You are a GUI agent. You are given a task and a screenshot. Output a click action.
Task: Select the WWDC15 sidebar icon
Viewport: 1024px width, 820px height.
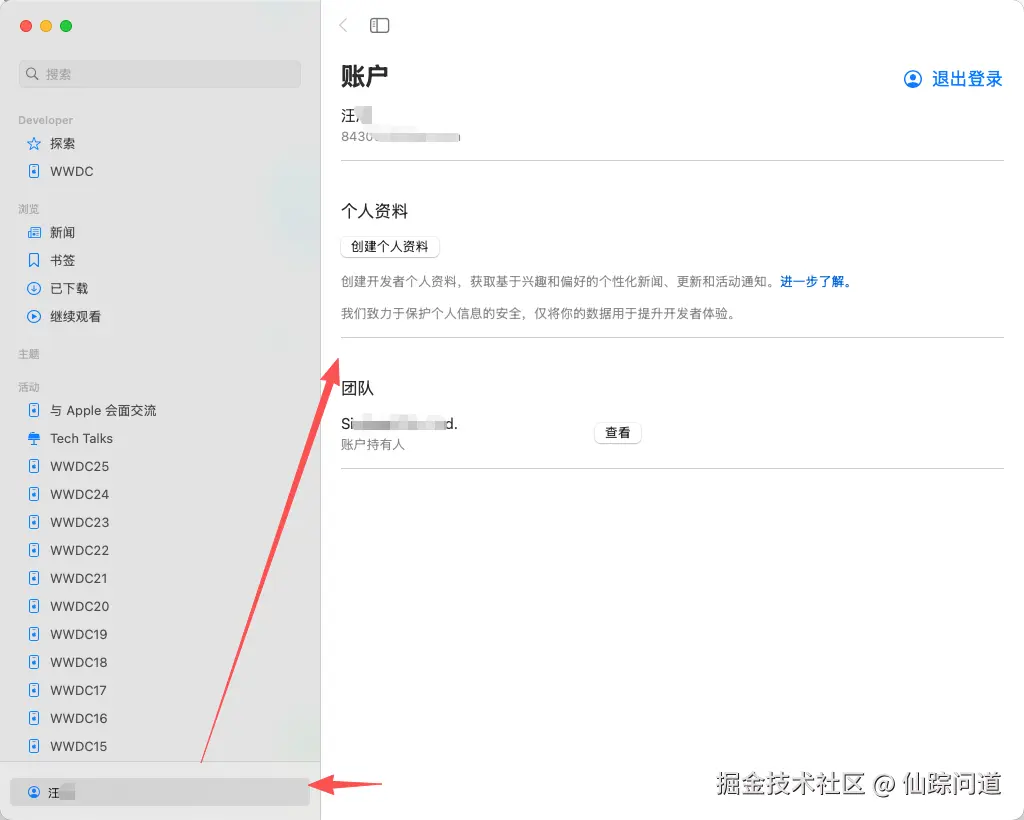coord(34,746)
